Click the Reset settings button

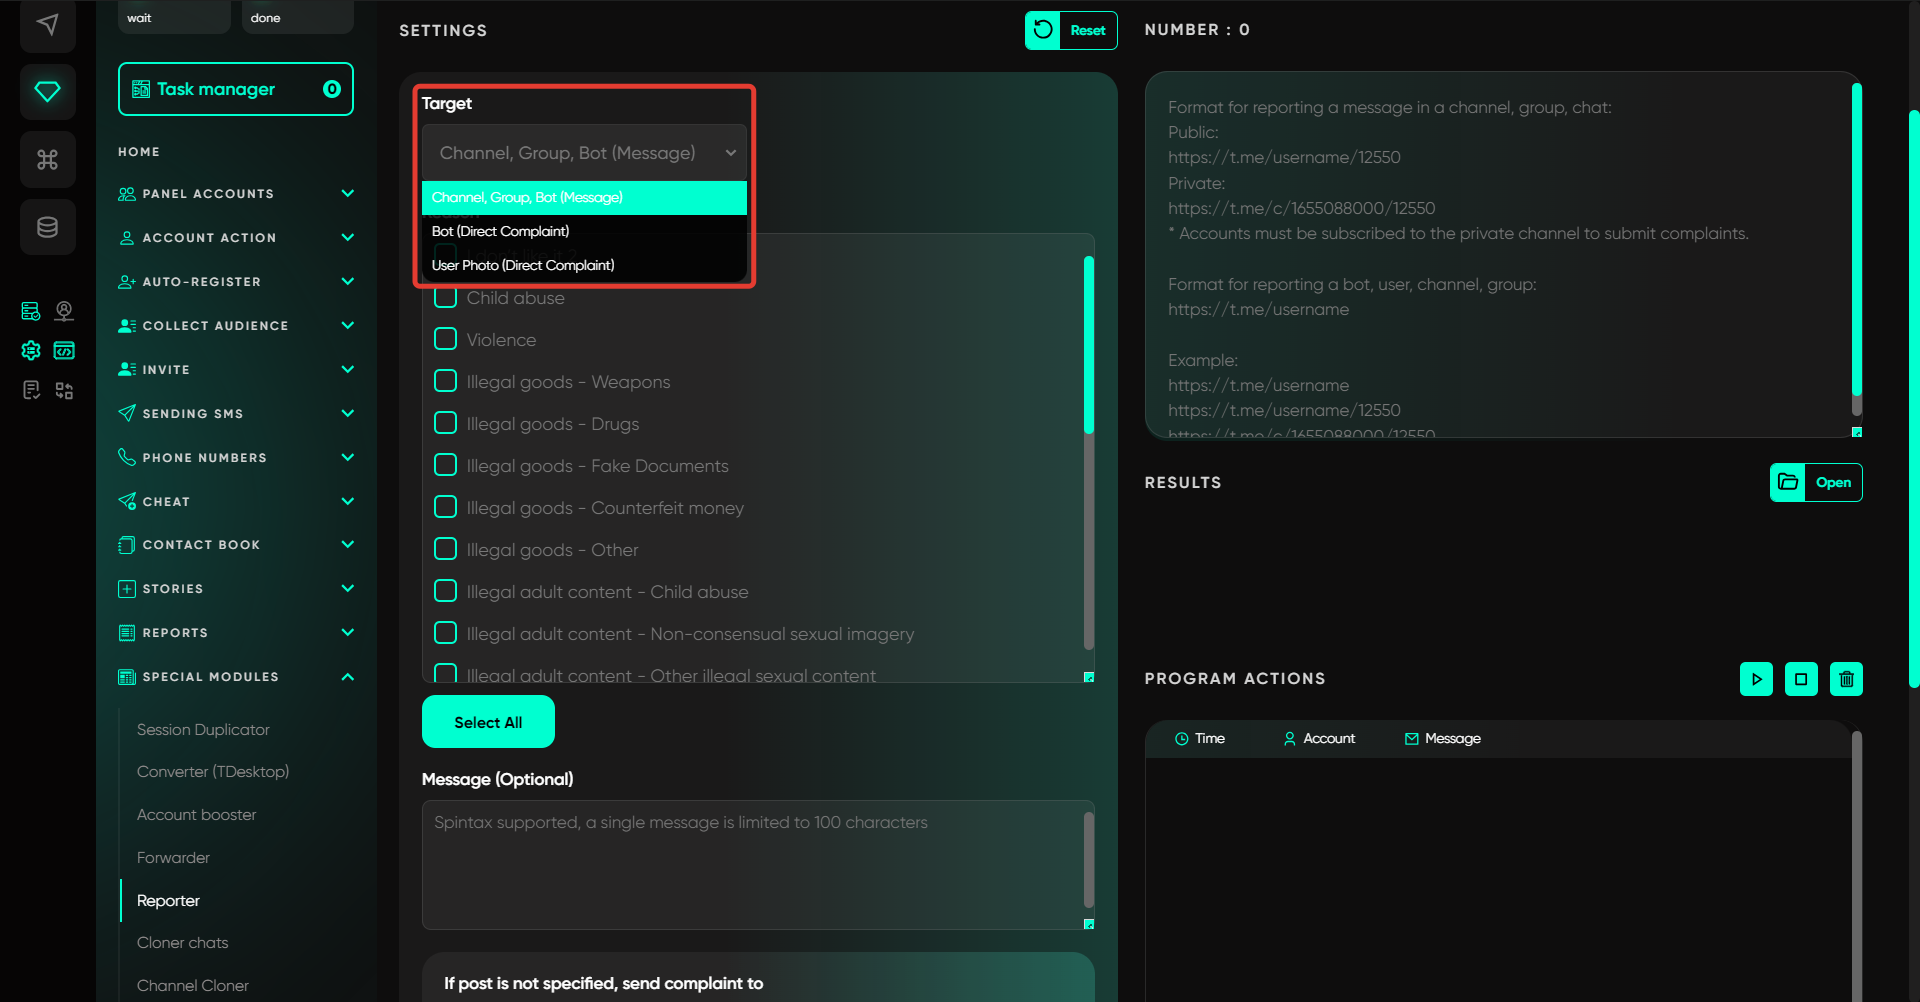[1071, 30]
